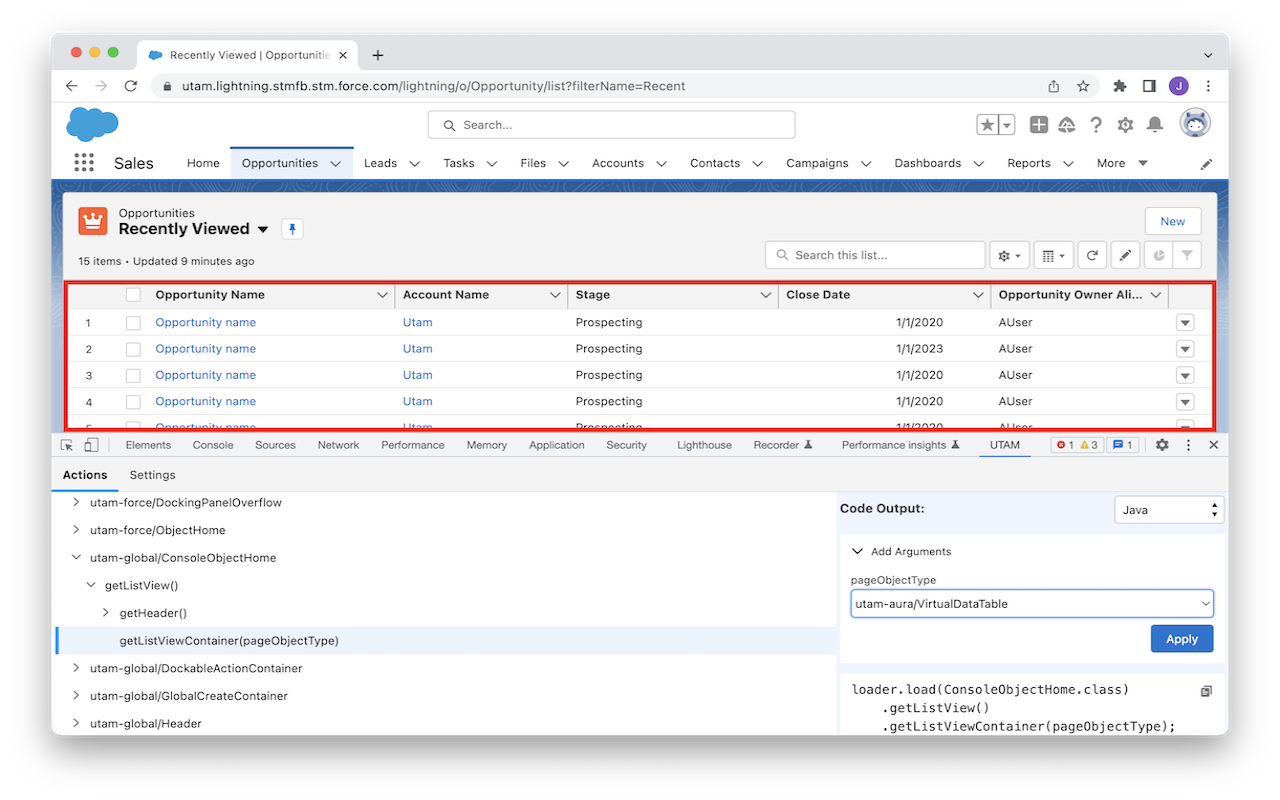Click the New opportunity button

[1172, 221]
